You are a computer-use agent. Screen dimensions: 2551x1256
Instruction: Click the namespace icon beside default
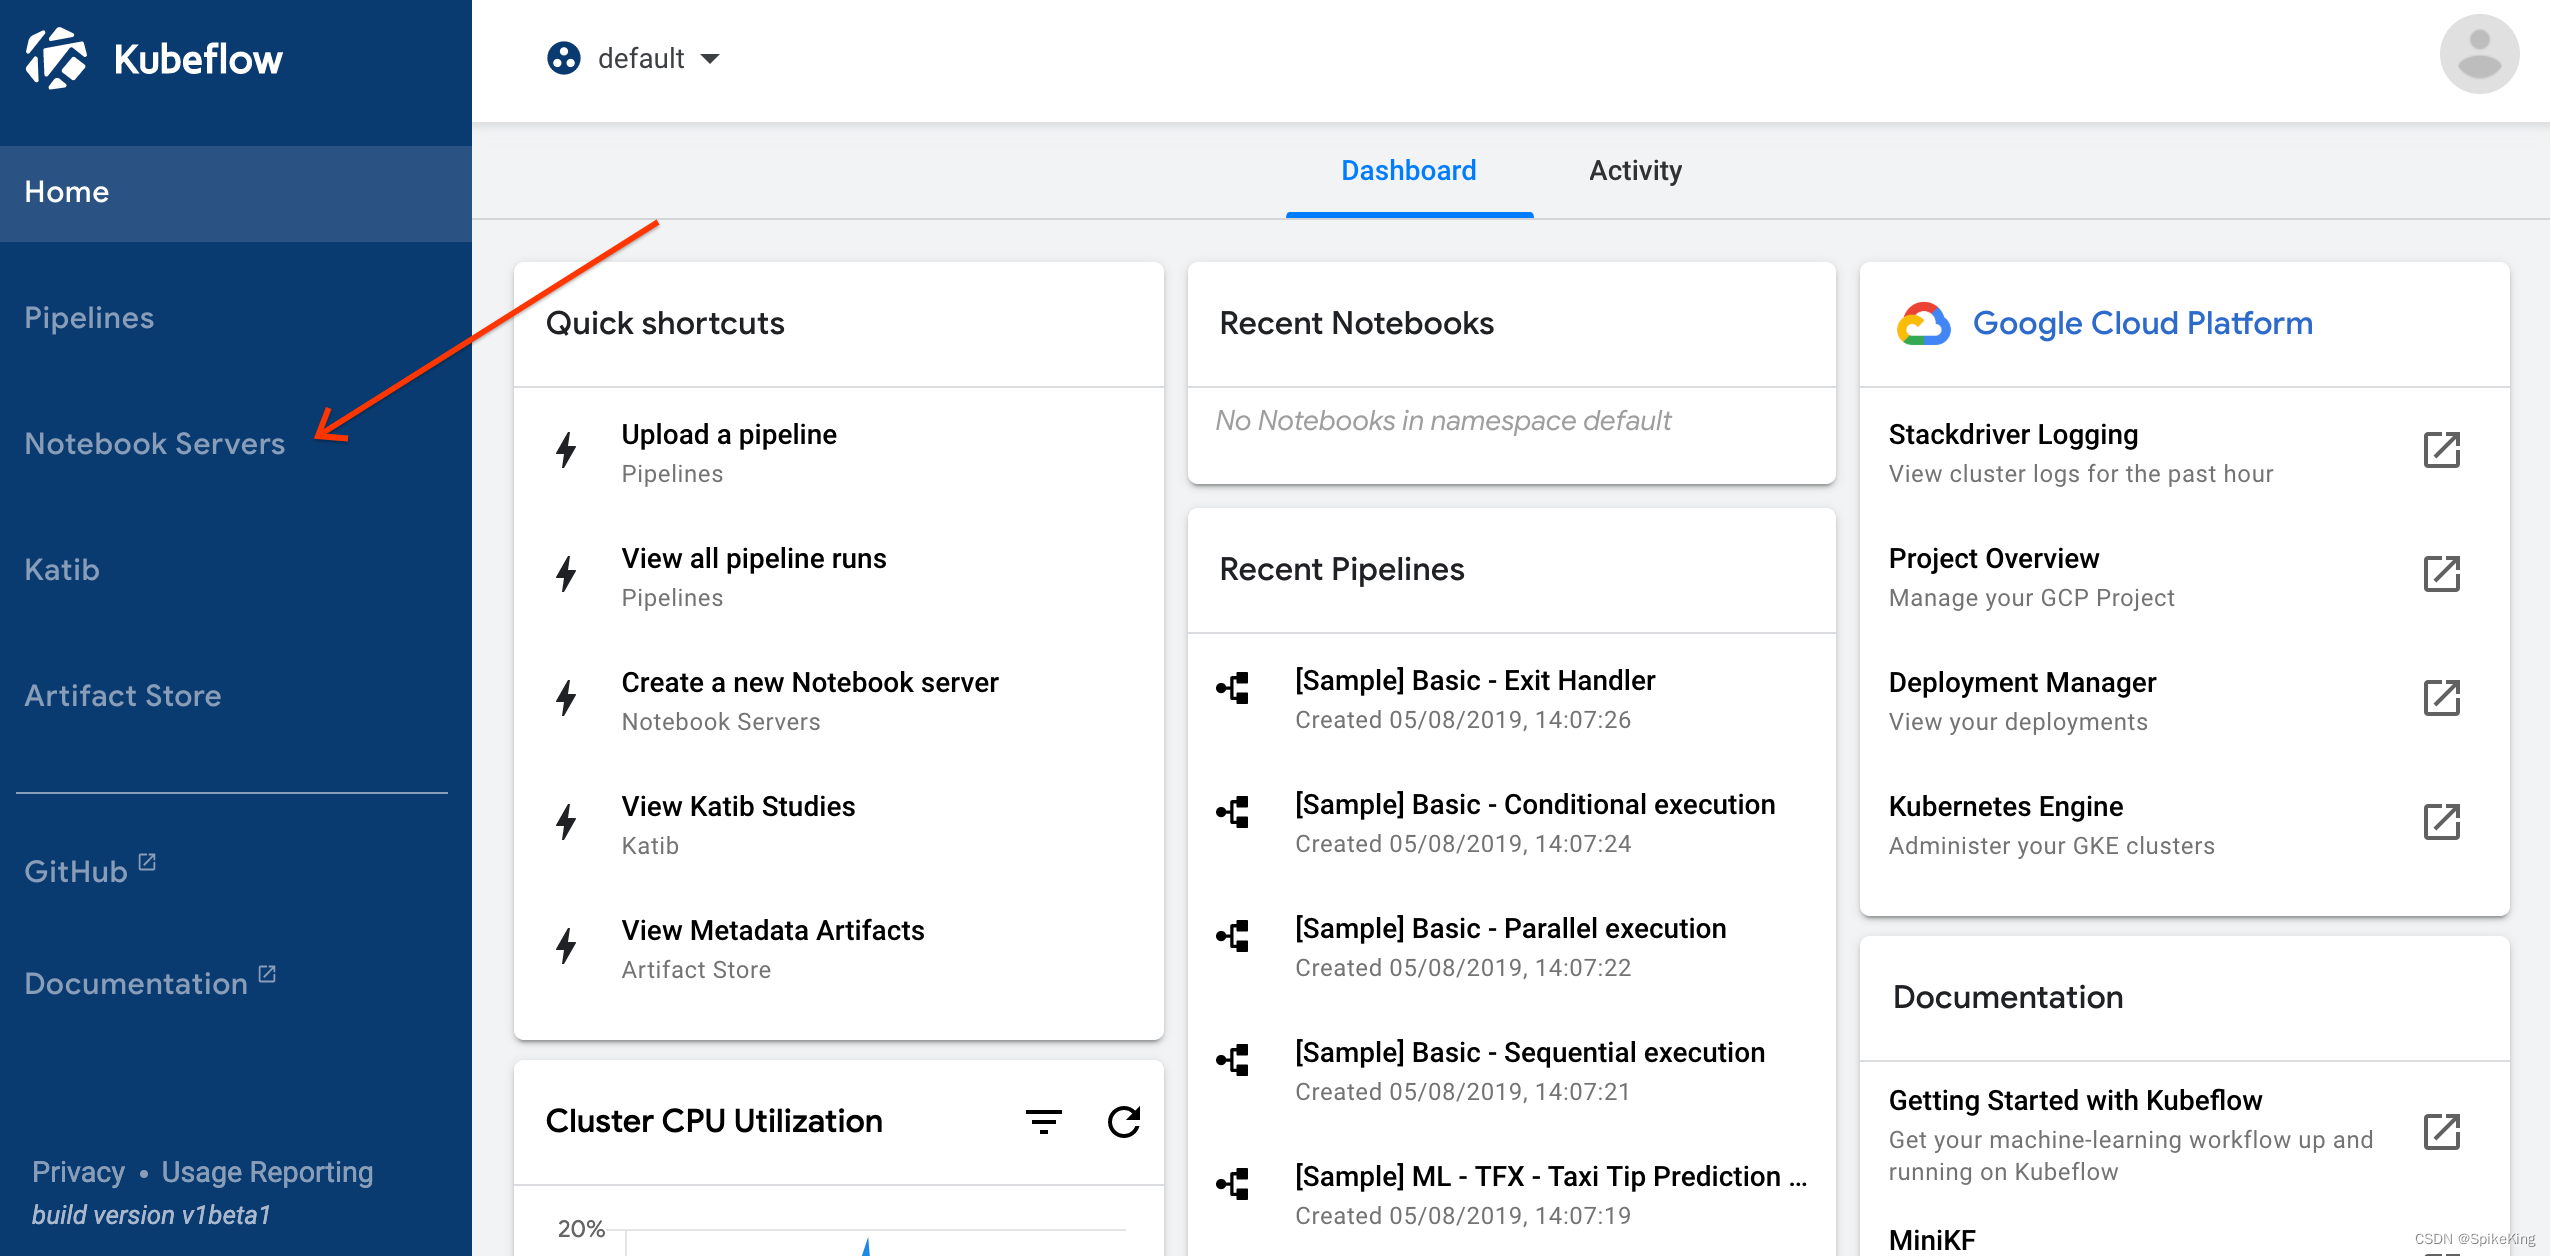point(564,58)
